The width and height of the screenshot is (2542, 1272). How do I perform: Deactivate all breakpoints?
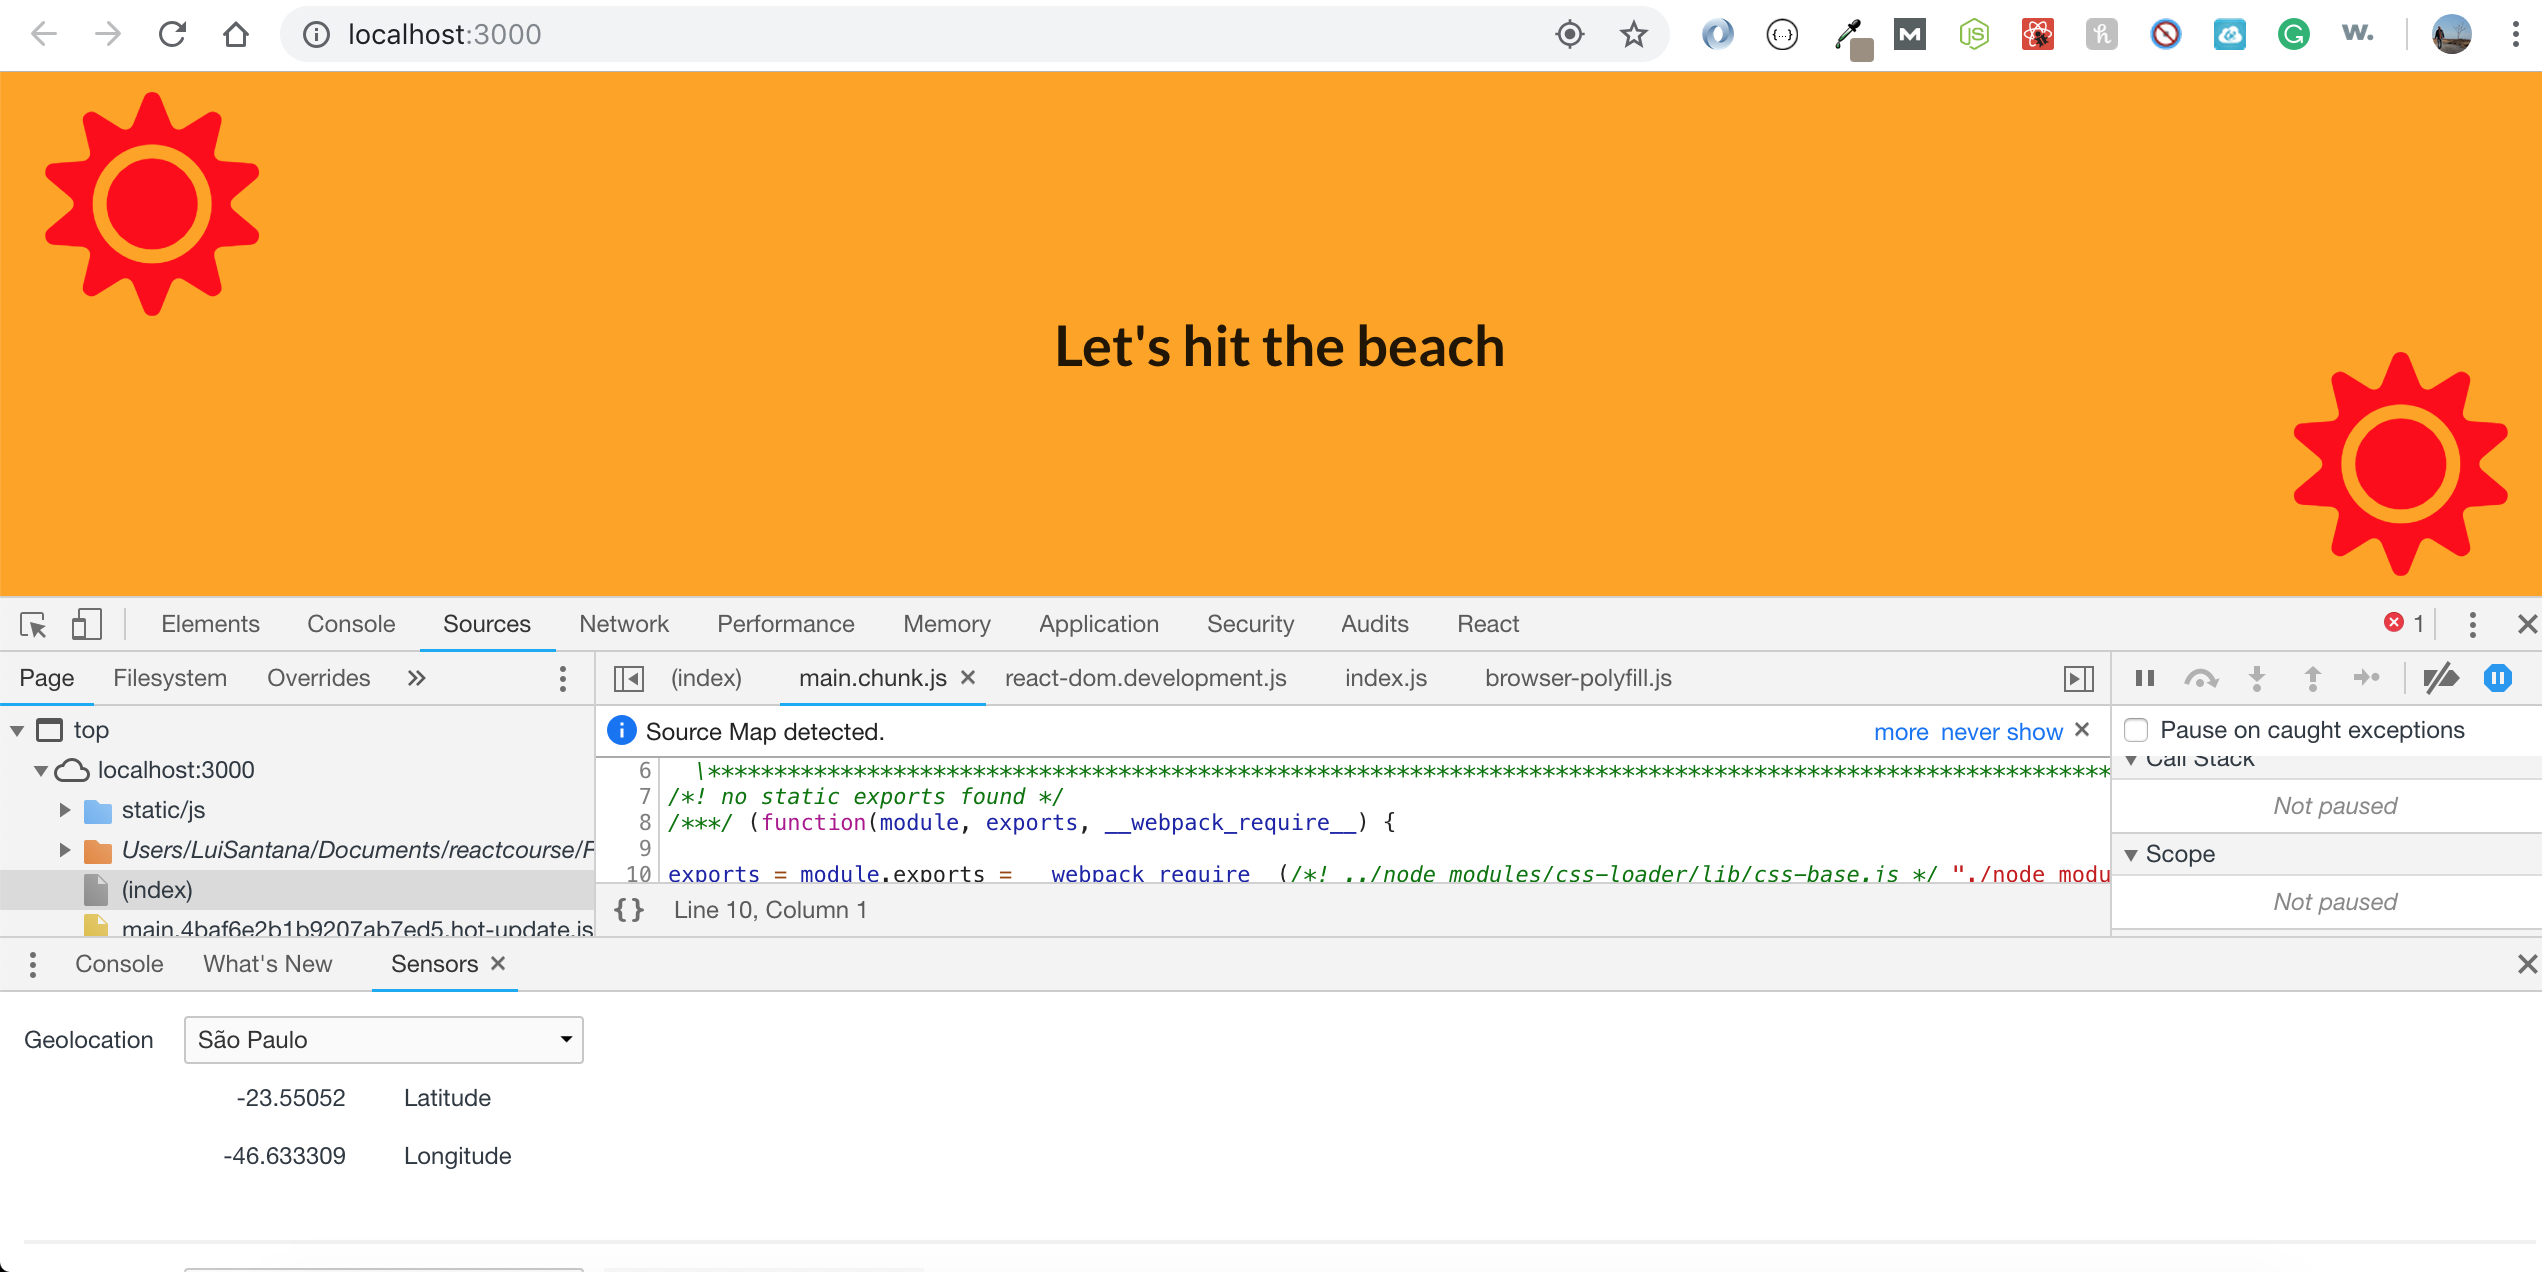2441,678
